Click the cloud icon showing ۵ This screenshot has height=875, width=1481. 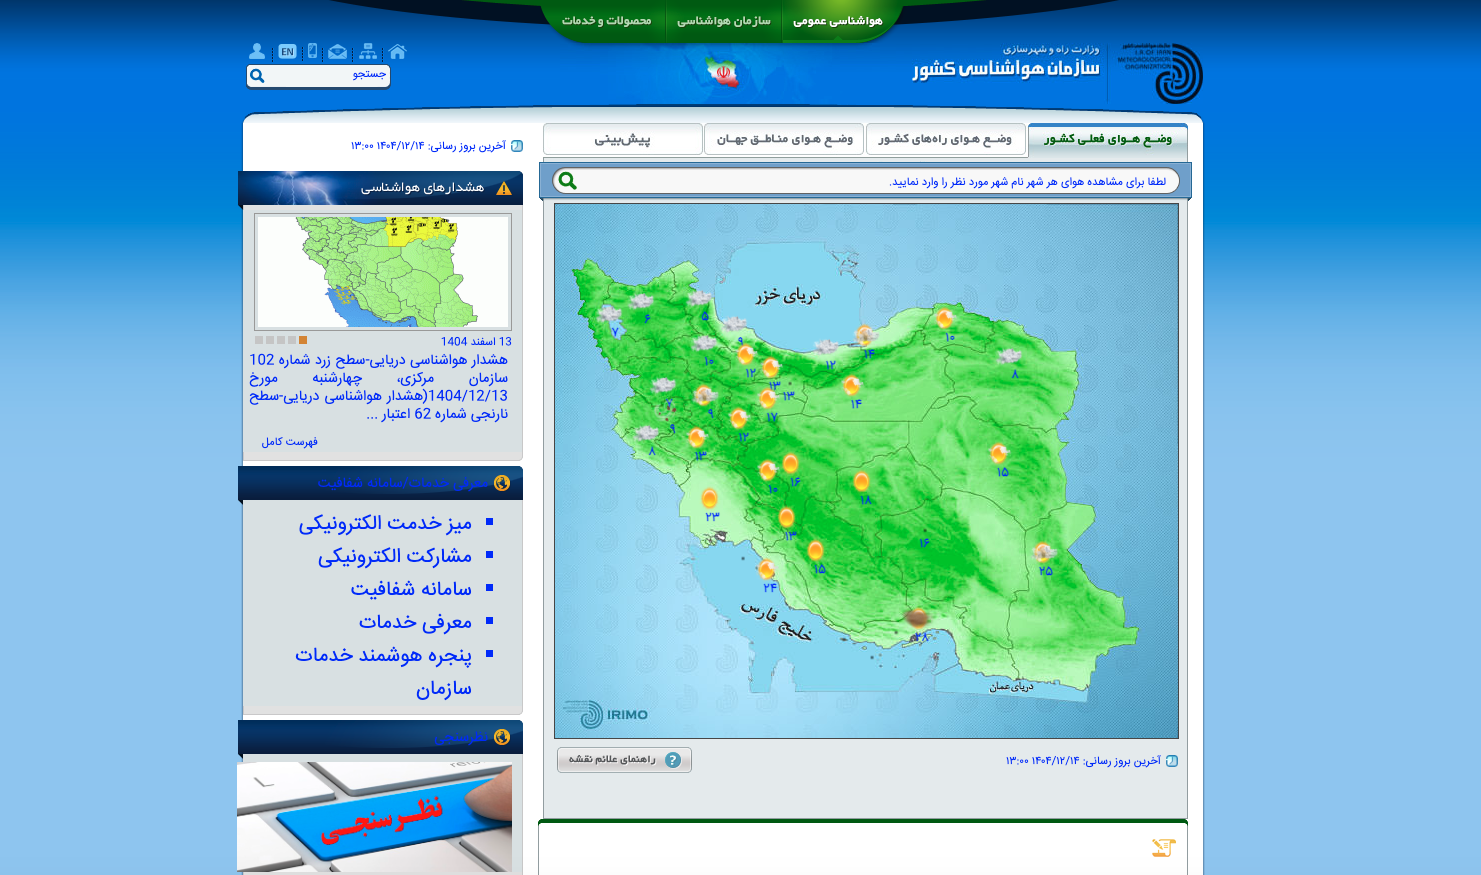pyautogui.click(x=699, y=298)
